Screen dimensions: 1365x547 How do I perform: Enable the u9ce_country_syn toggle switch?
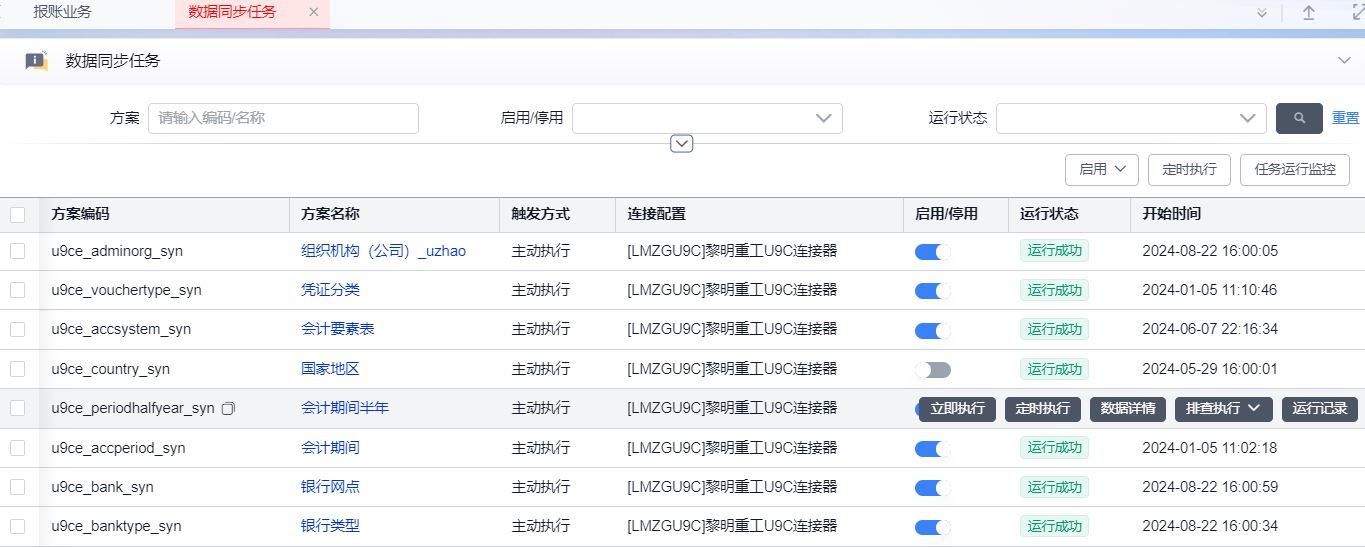[932, 370]
